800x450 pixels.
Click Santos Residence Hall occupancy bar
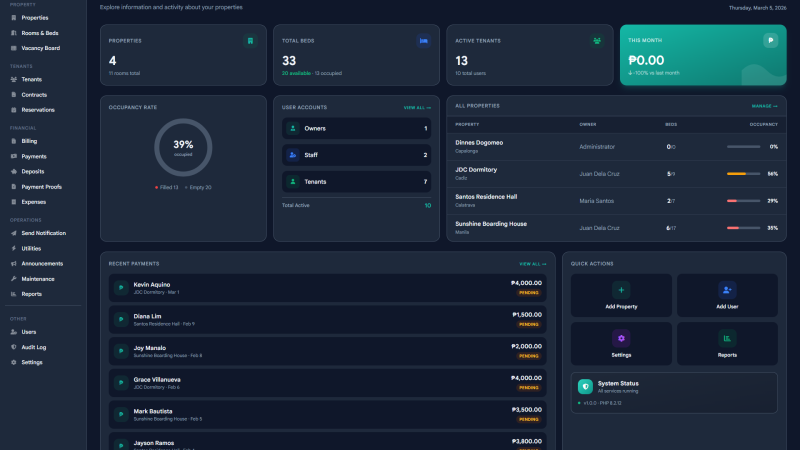pos(743,201)
